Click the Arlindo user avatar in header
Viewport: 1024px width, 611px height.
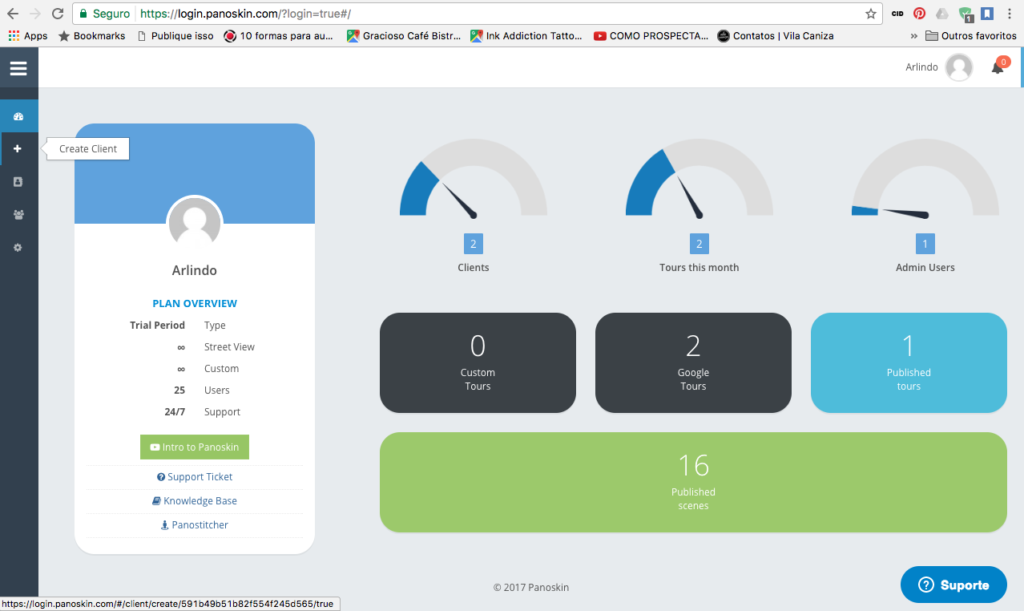959,67
